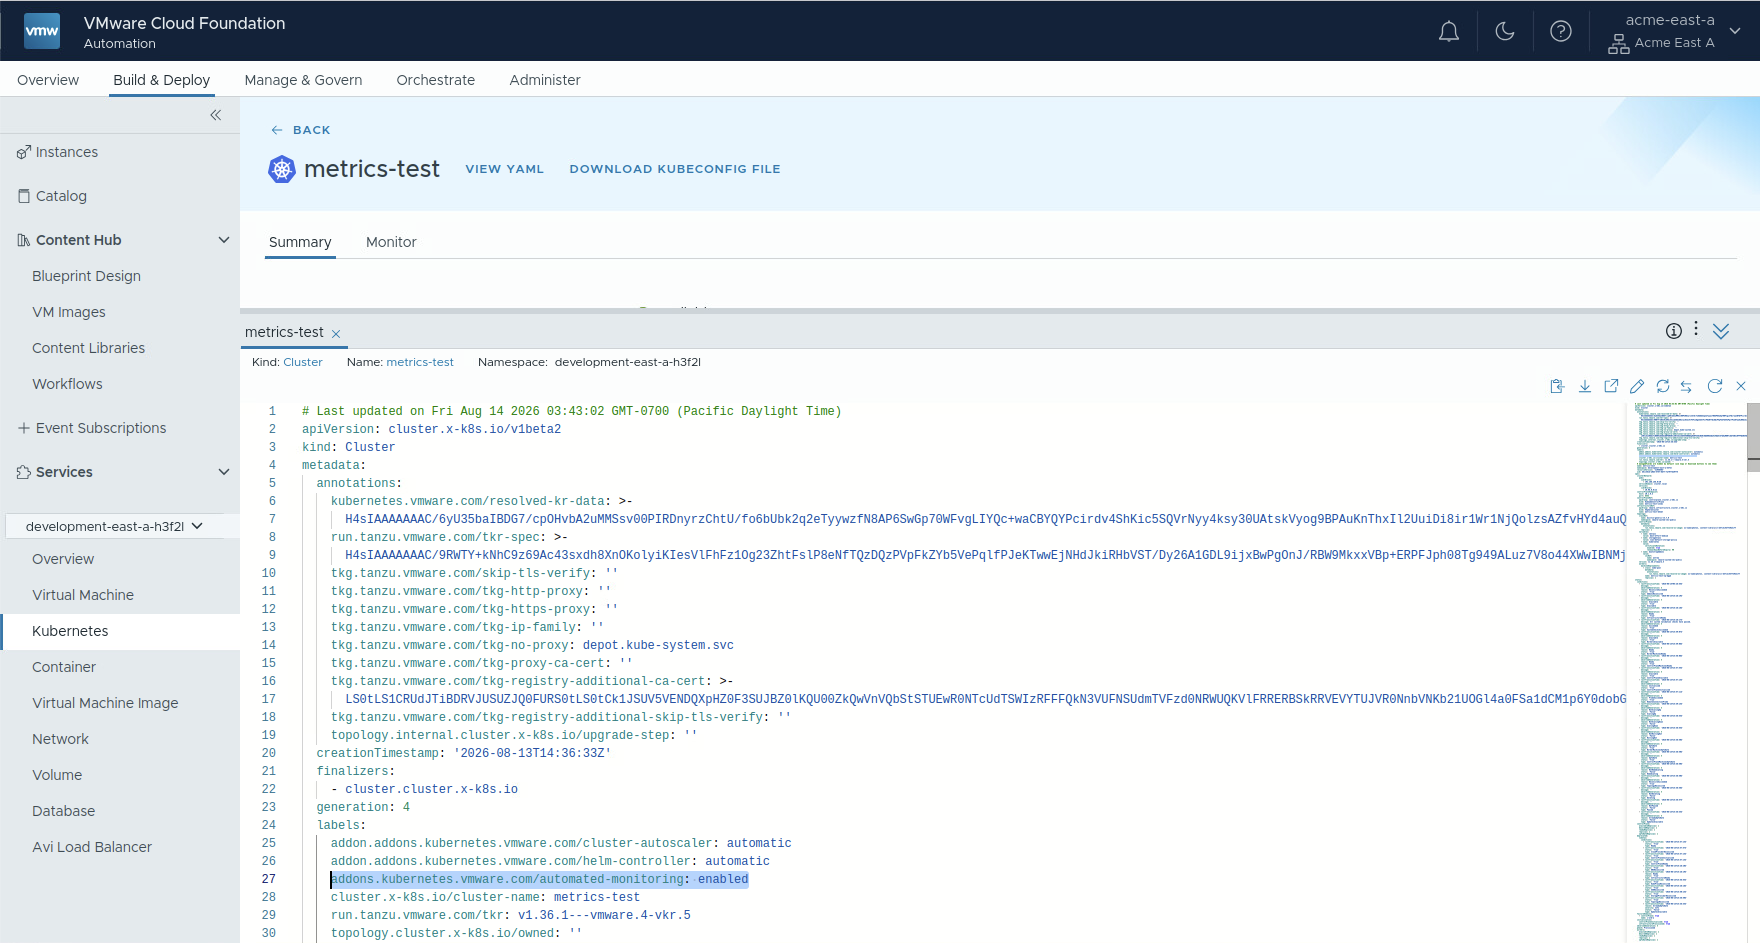Open the Orchestrate tab
The width and height of the screenshot is (1760, 943).
click(436, 80)
